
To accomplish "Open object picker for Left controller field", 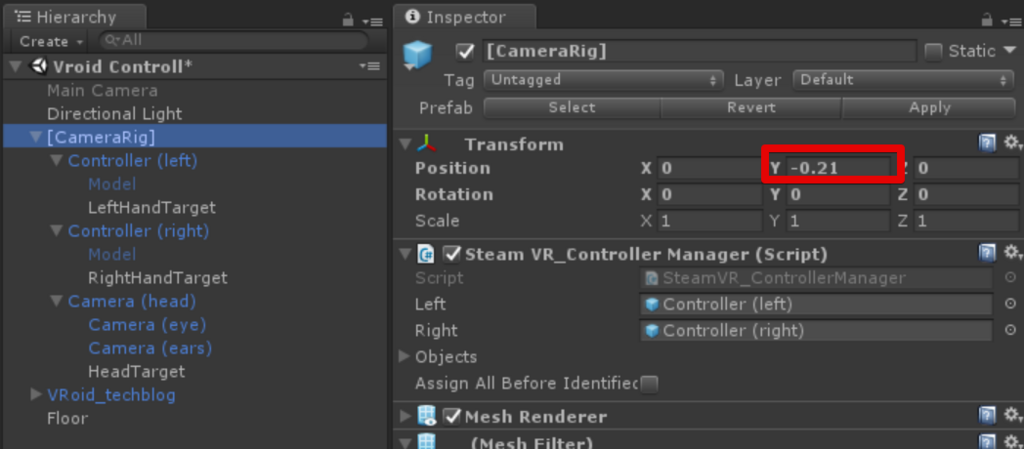I will 1010,304.
